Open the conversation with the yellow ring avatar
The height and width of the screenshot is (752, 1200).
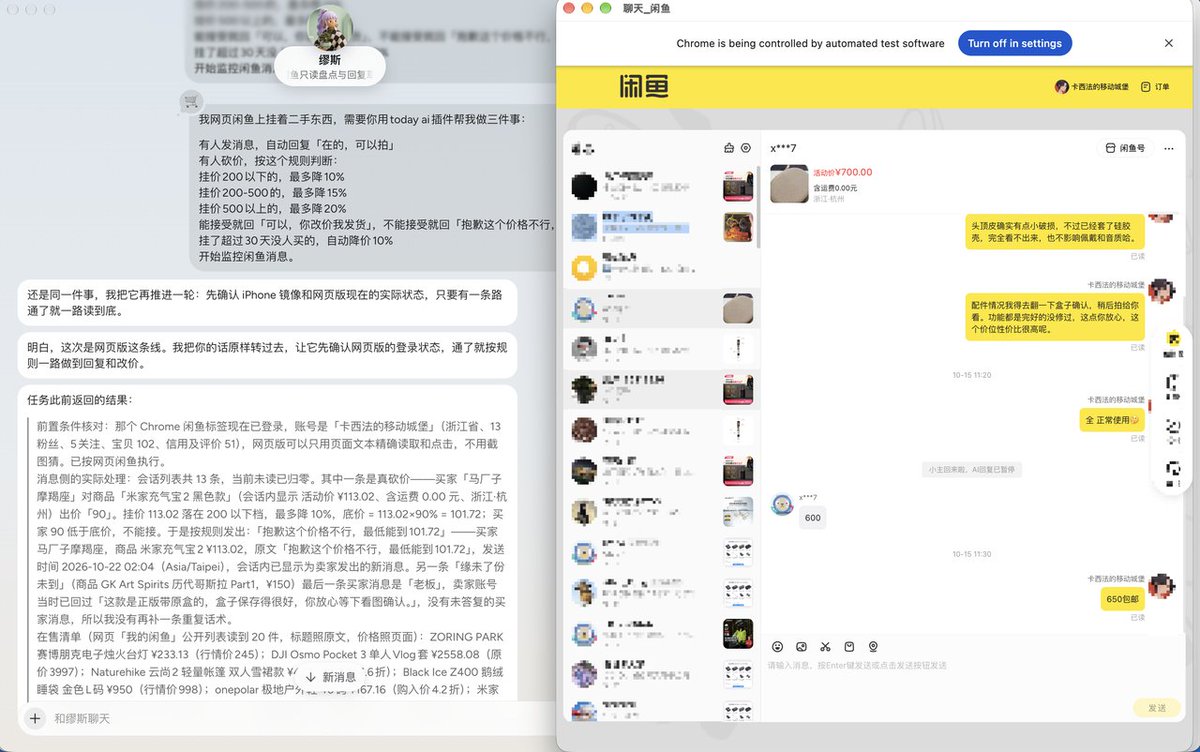661,267
